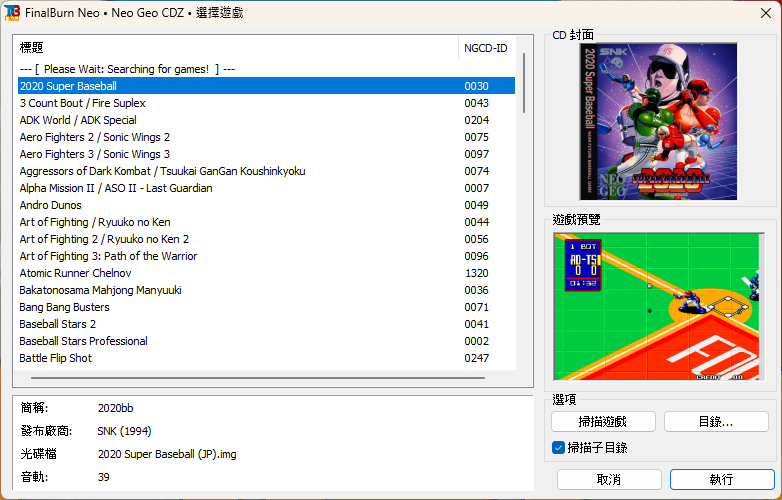
Task: Click the 掃描遊戲 button
Action: point(603,422)
